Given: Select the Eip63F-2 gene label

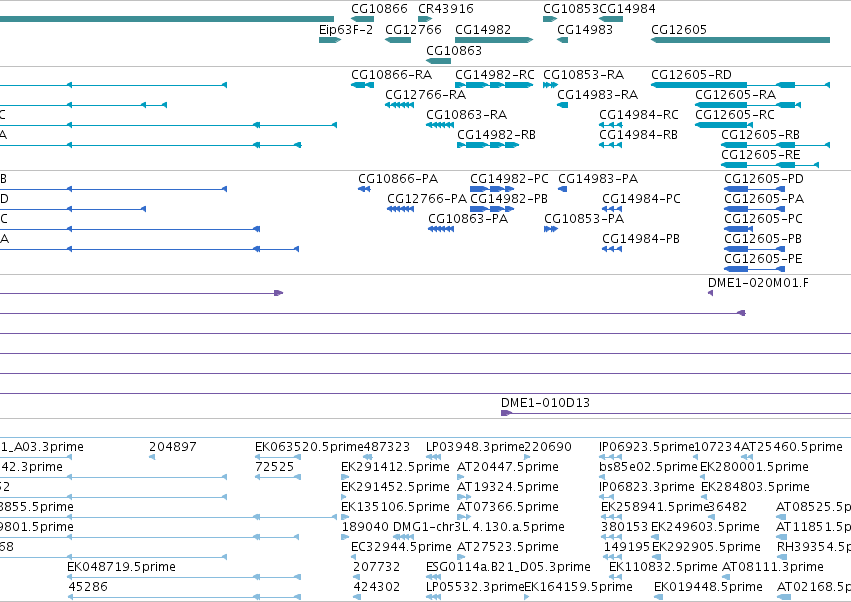Looking at the screenshot, I should (x=346, y=30).
